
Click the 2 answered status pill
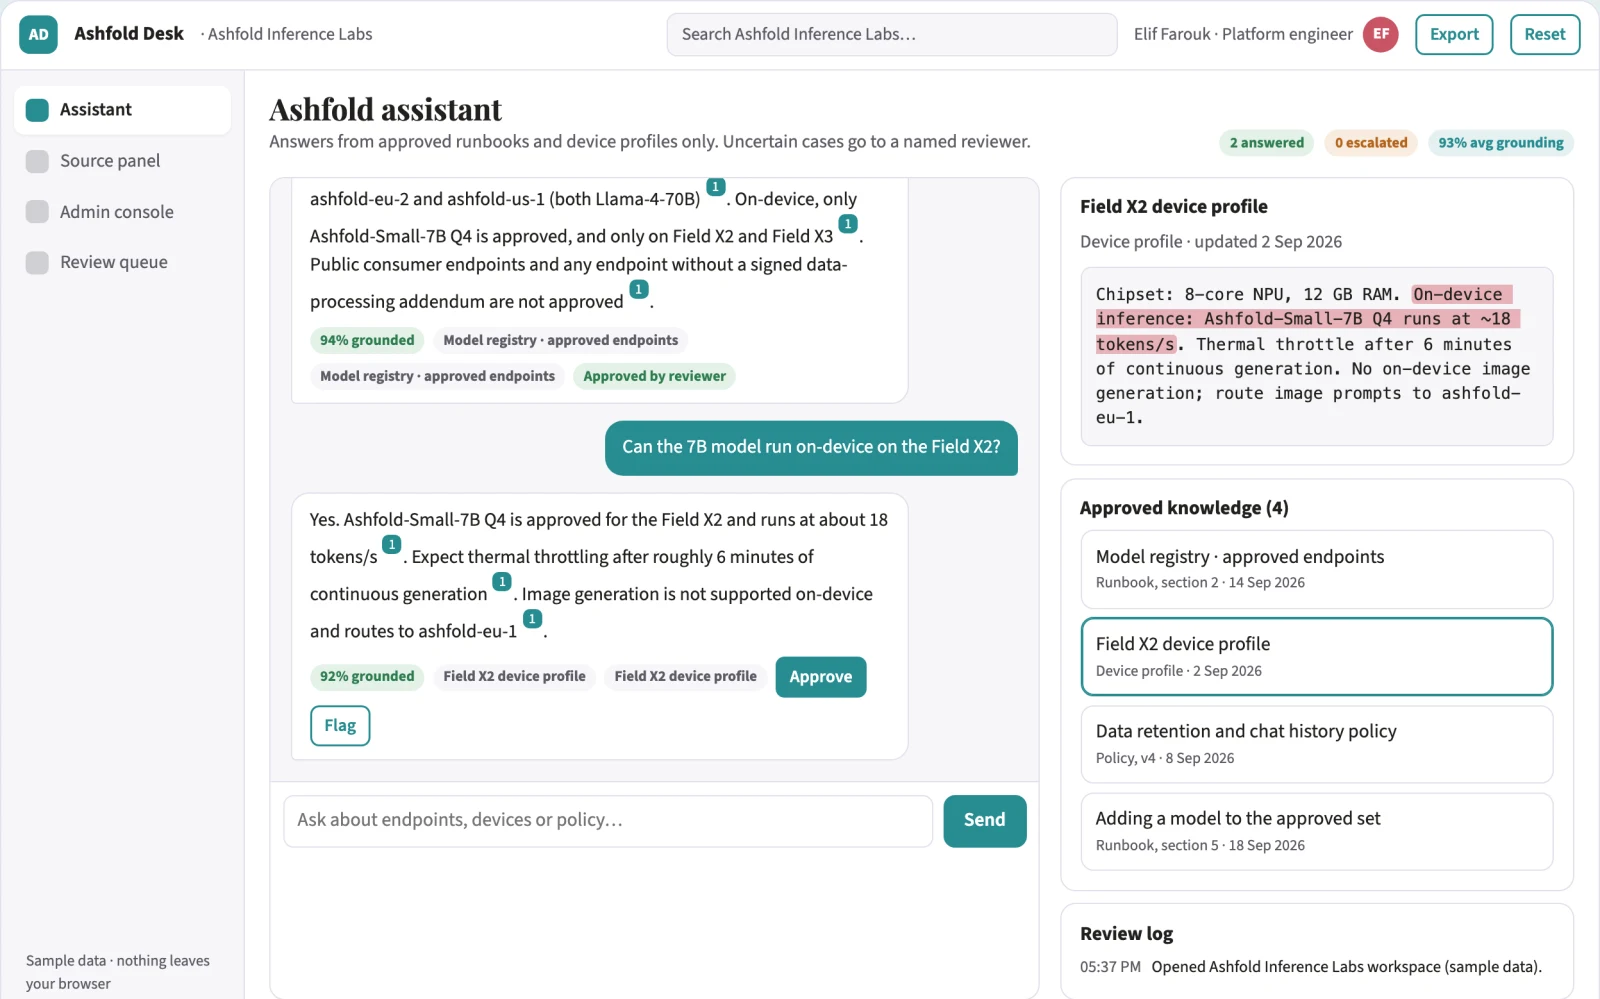click(1267, 143)
